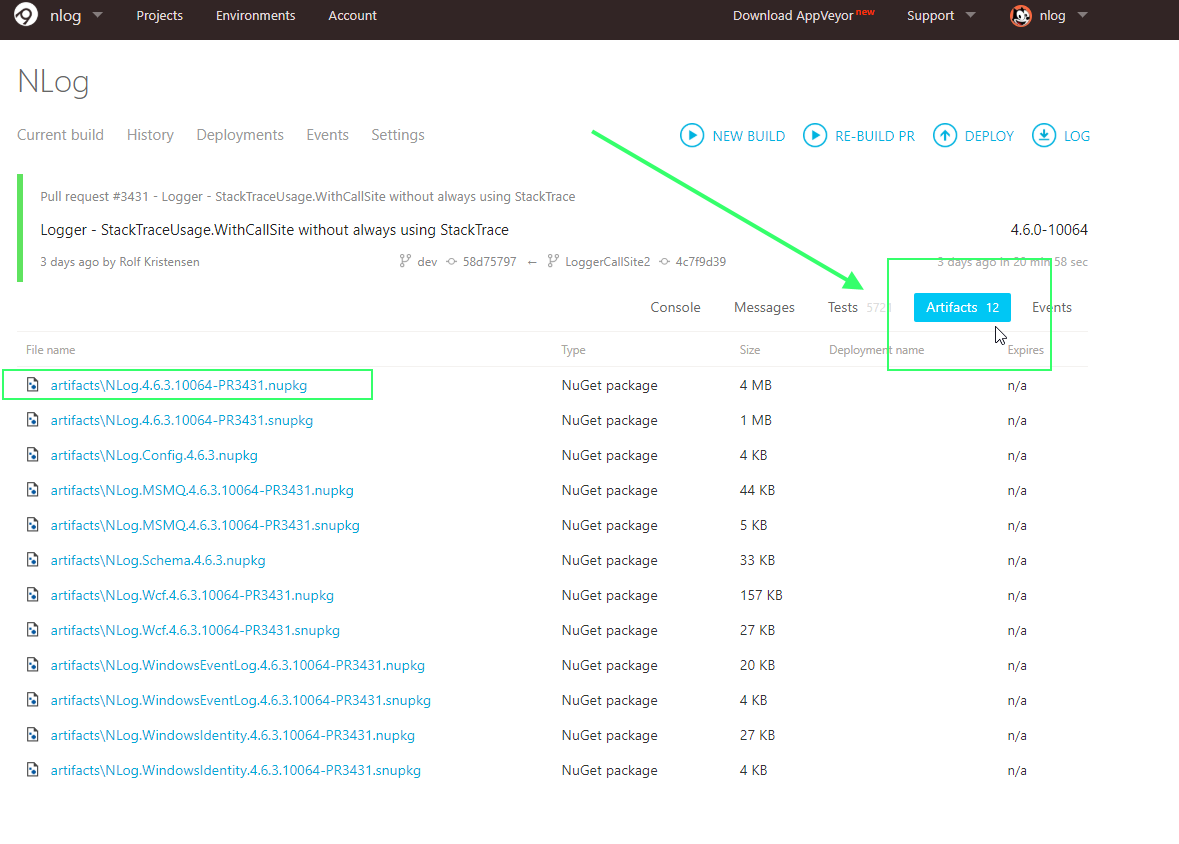Viewport: 1179px width, 844px height.
Task: Click the File name column header
Action: (50, 350)
